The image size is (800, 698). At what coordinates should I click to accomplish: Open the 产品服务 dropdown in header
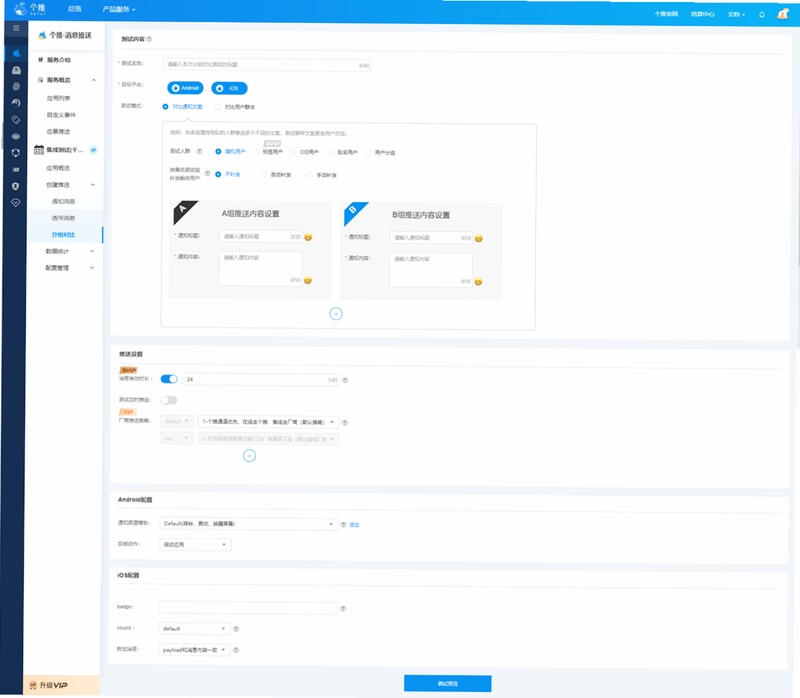coord(119,9)
